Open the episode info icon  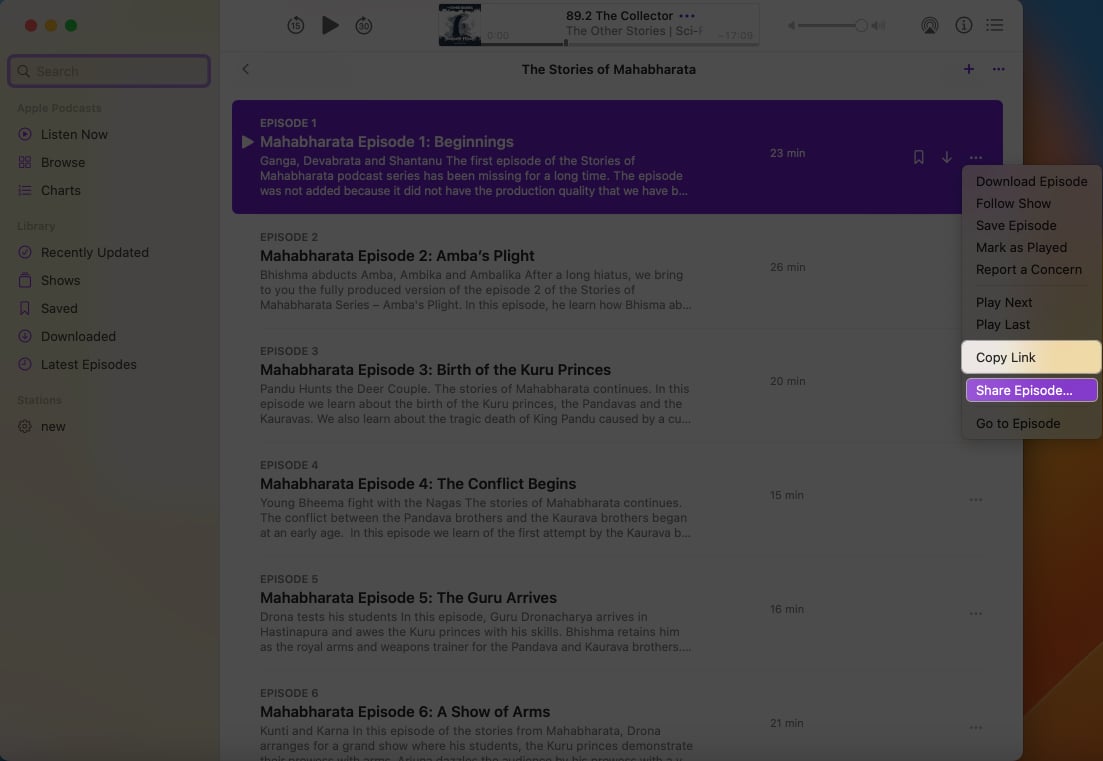click(963, 25)
